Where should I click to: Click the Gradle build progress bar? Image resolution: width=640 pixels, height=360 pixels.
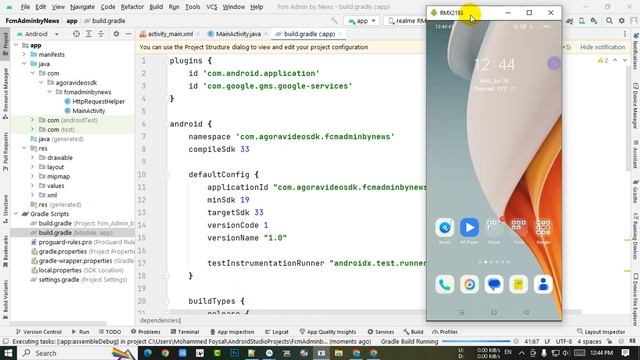click(476, 341)
